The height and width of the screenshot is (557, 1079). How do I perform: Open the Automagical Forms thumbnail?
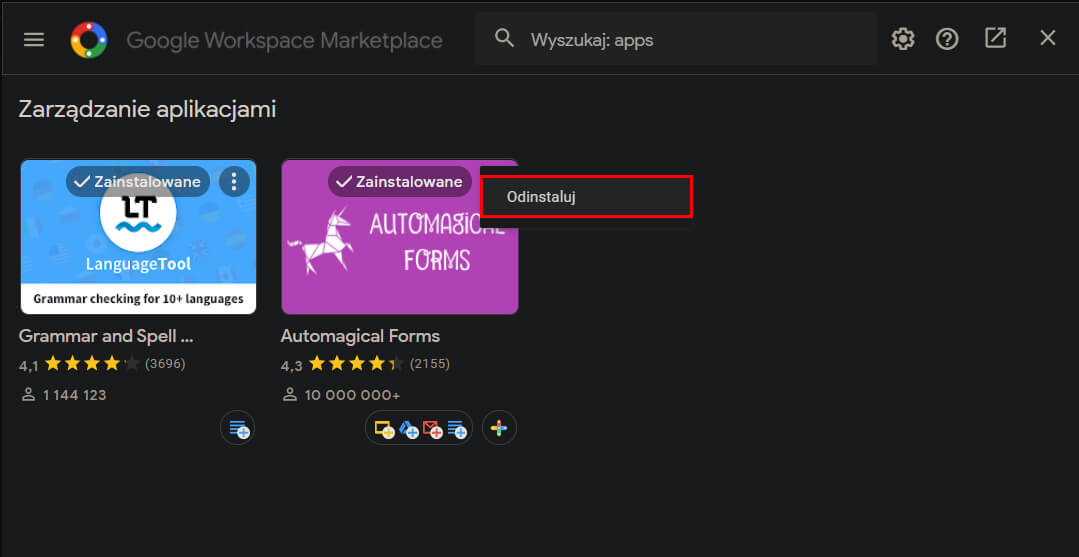400,237
